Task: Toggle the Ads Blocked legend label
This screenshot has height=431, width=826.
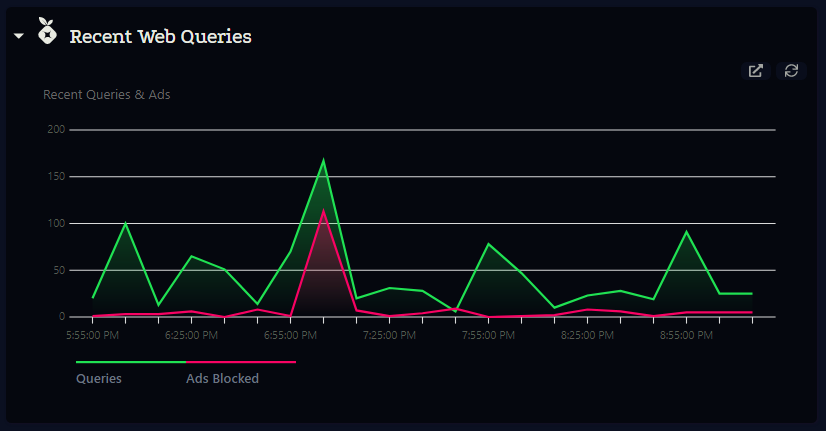Action: coord(222,379)
